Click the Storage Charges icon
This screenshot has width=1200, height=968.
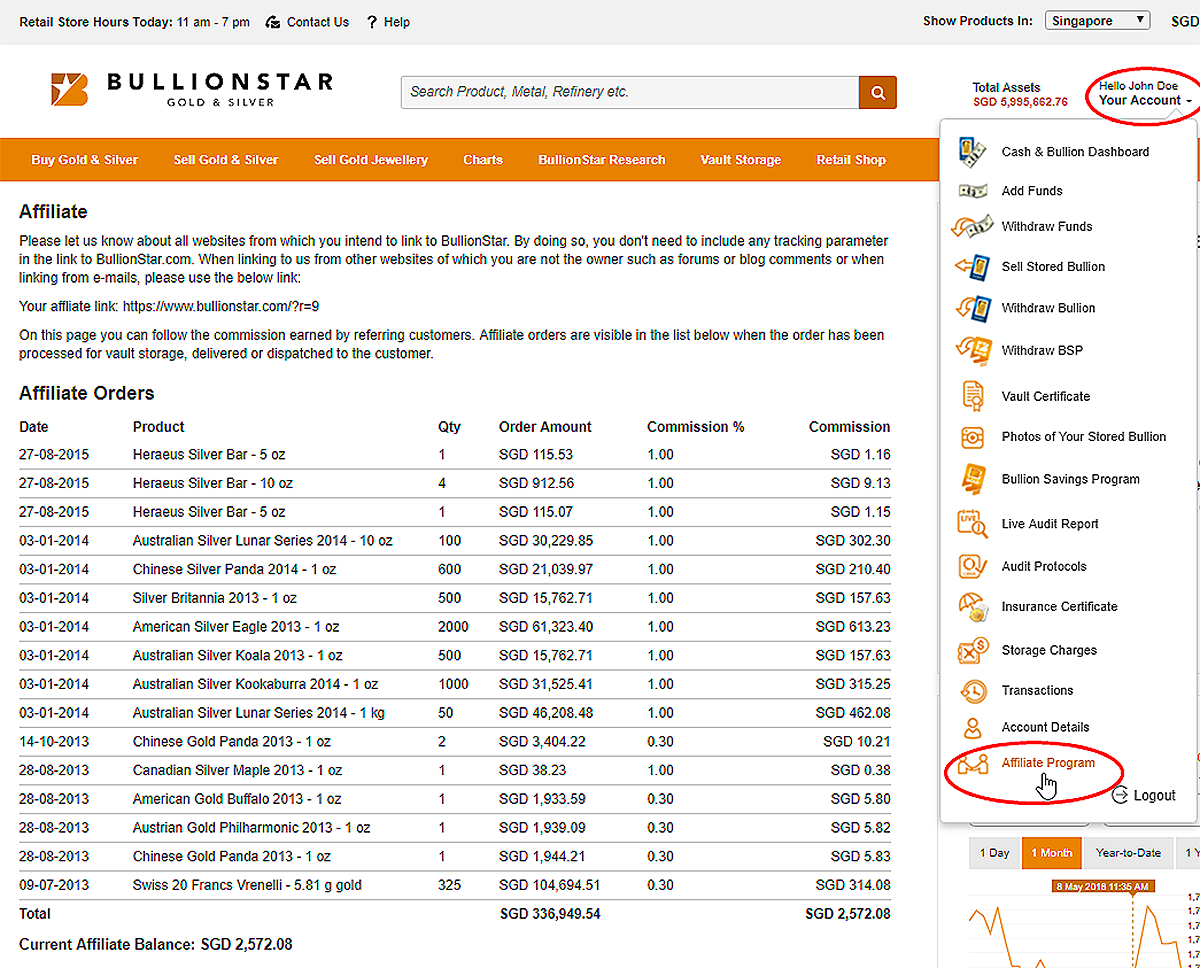coord(972,650)
